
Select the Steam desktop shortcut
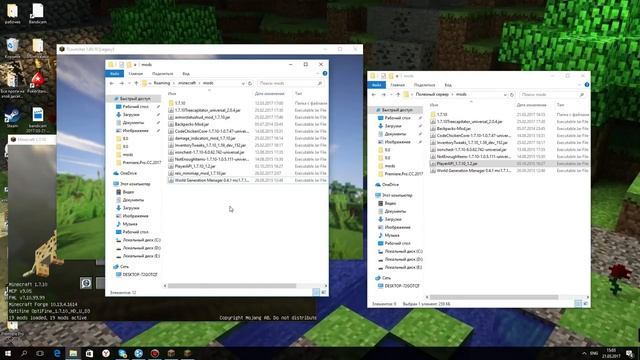click(12, 118)
